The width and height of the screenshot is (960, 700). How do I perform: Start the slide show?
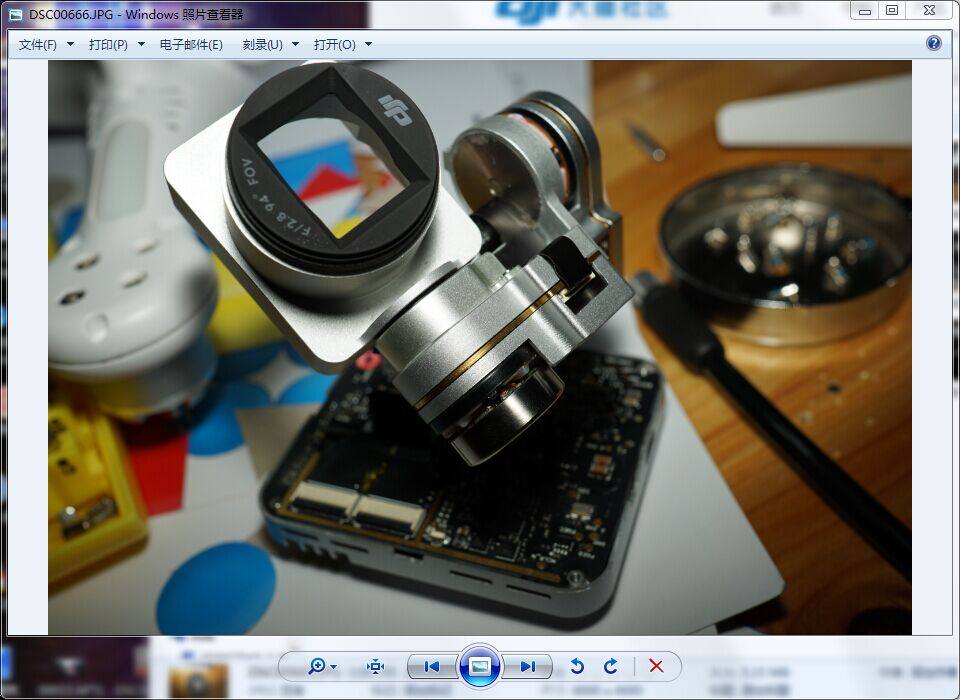pyautogui.click(x=480, y=666)
